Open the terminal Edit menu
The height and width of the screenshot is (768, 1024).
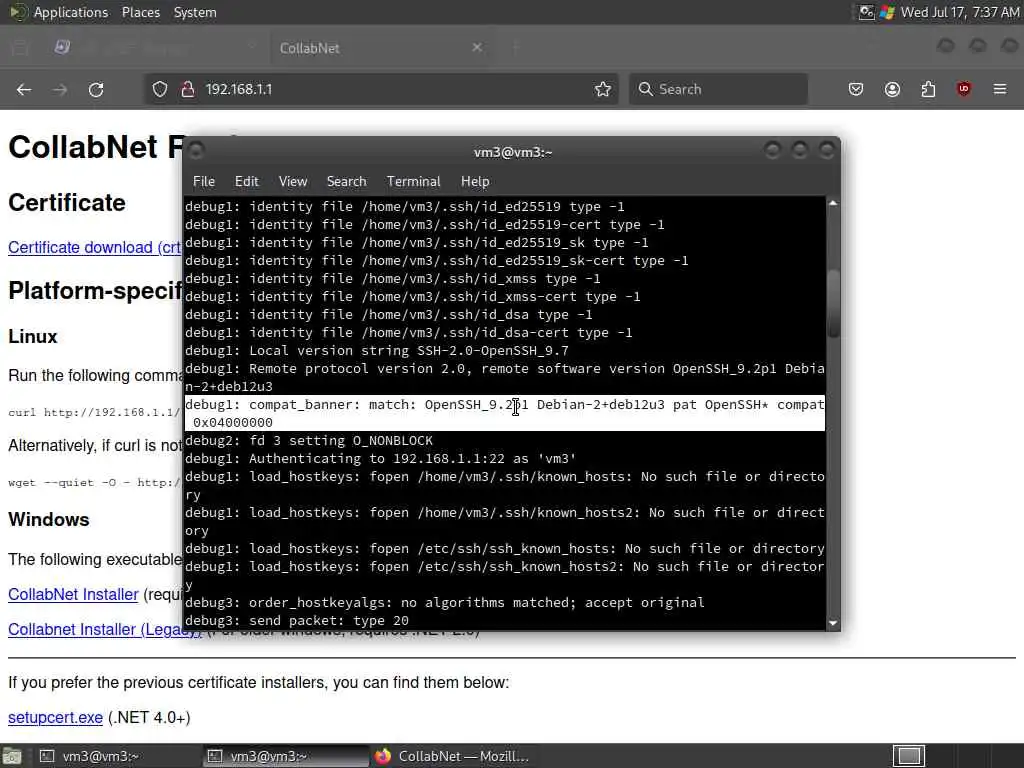click(247, 182)
